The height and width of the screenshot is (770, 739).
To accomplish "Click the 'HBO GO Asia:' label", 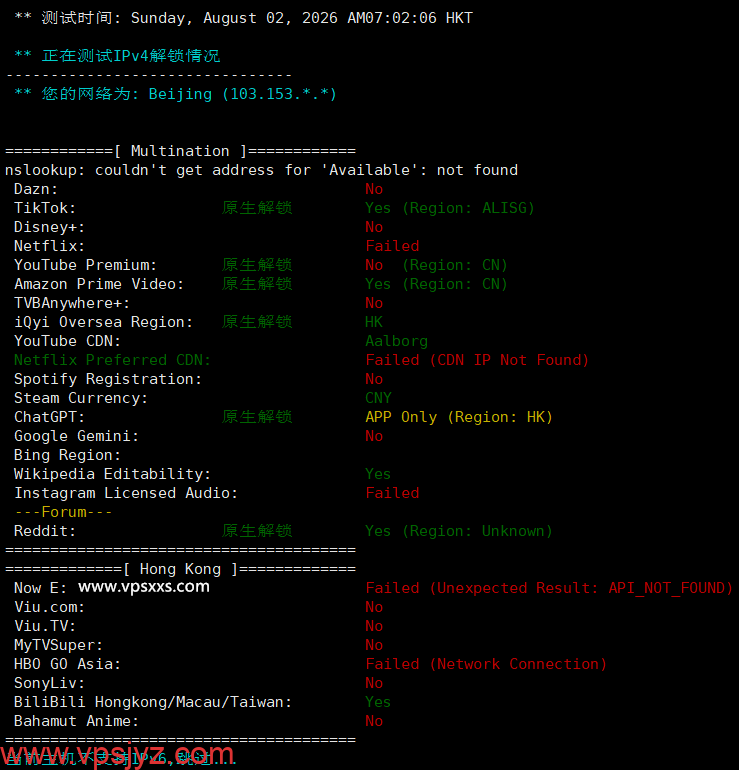I will (x=67, y=664).
